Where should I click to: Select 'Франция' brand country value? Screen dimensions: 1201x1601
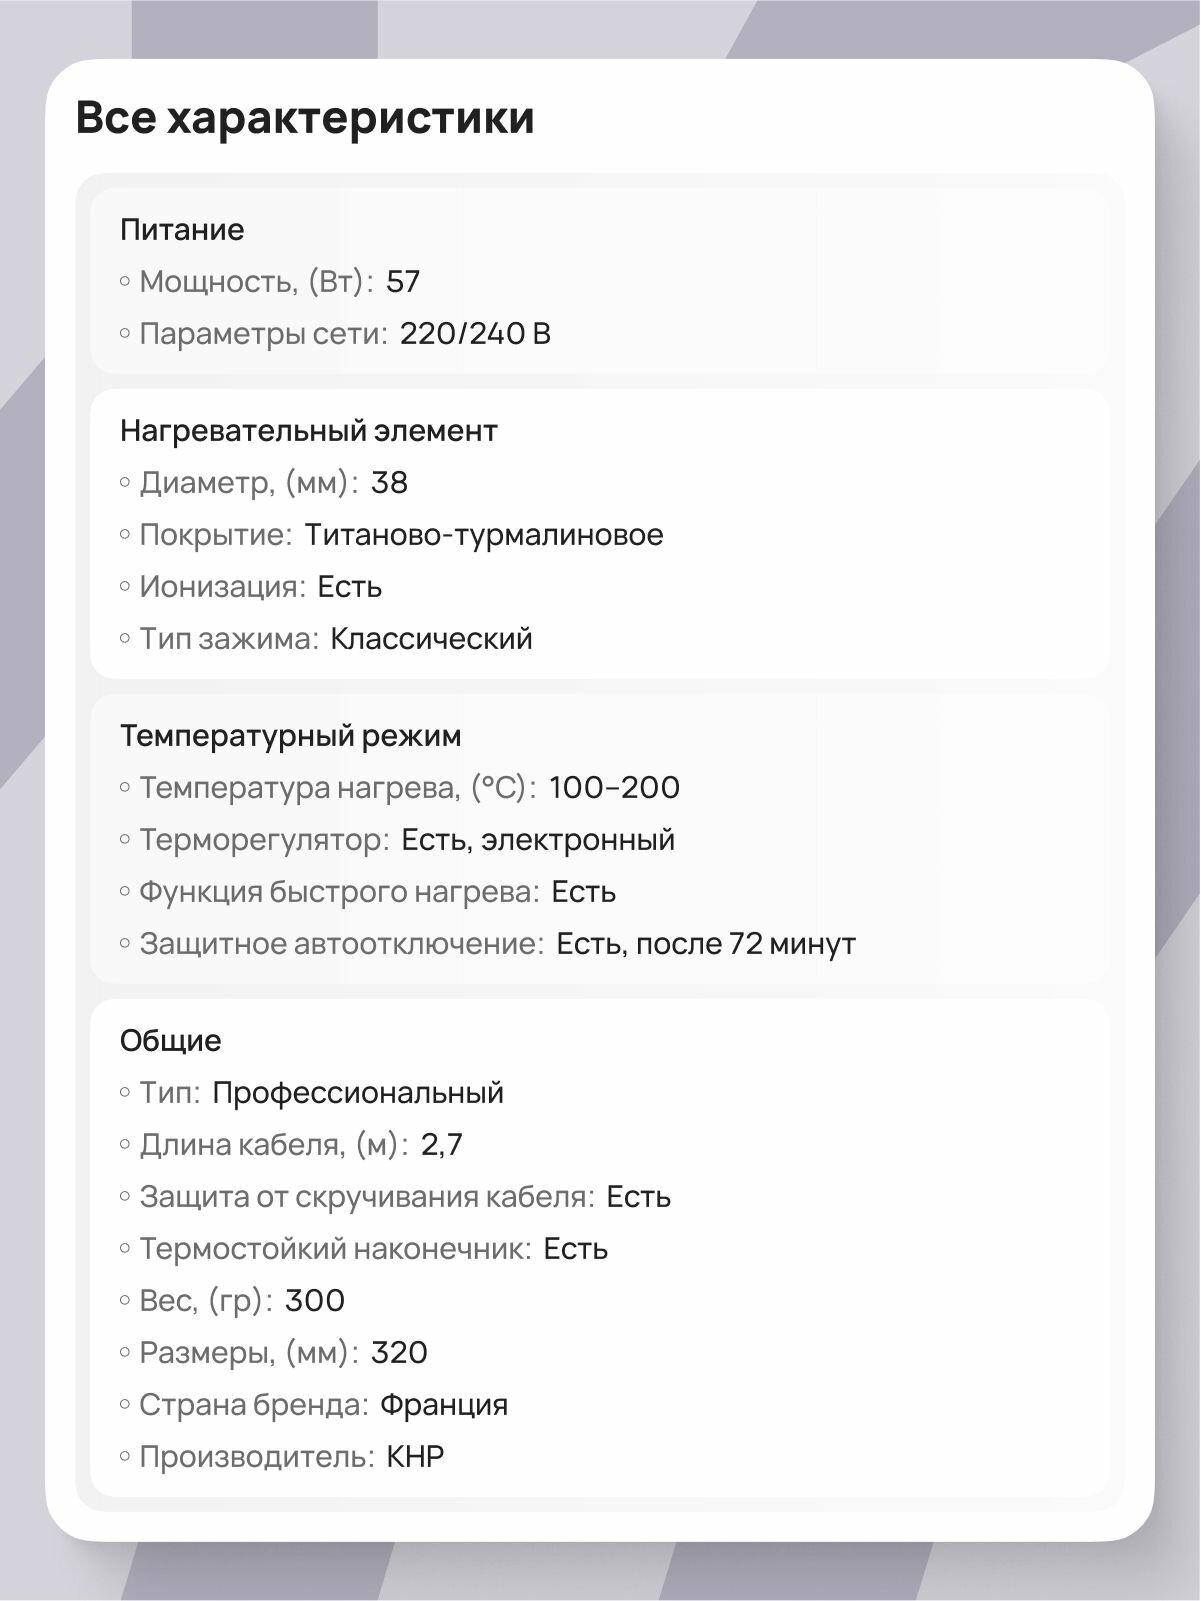coord(444,1405)
